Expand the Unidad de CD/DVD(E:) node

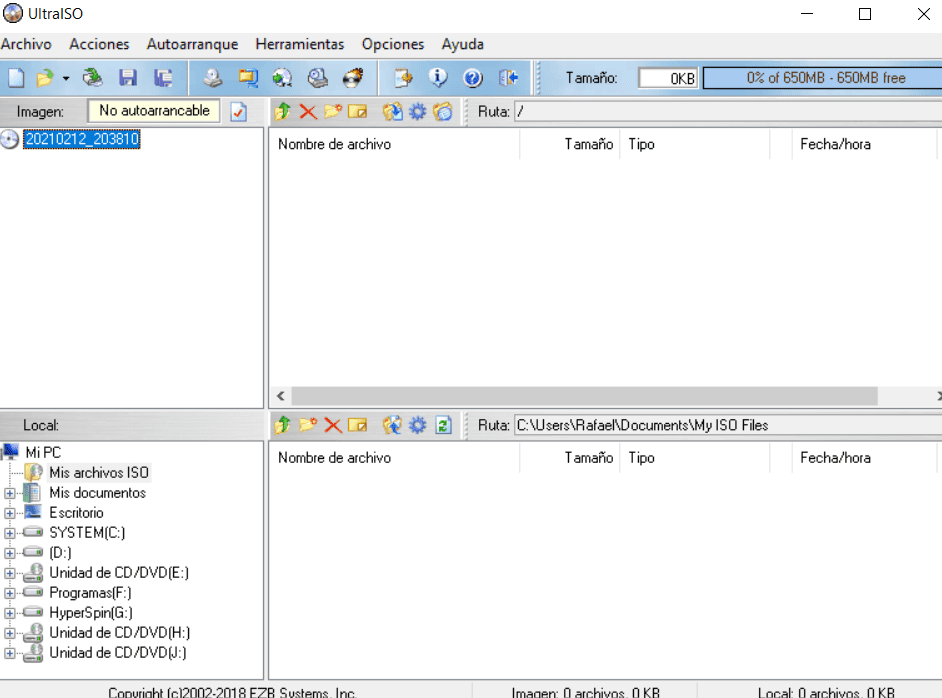click(x=10, y=573)
